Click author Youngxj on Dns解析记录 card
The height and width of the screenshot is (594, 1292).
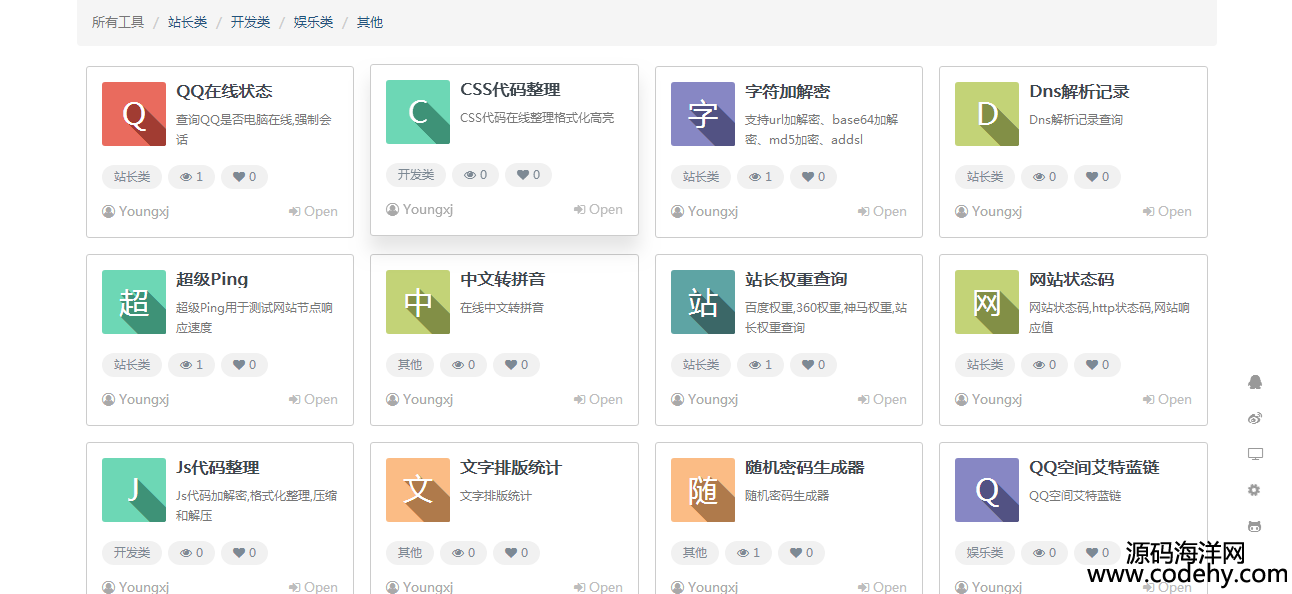pyautogui.click(x=988, y=211)
